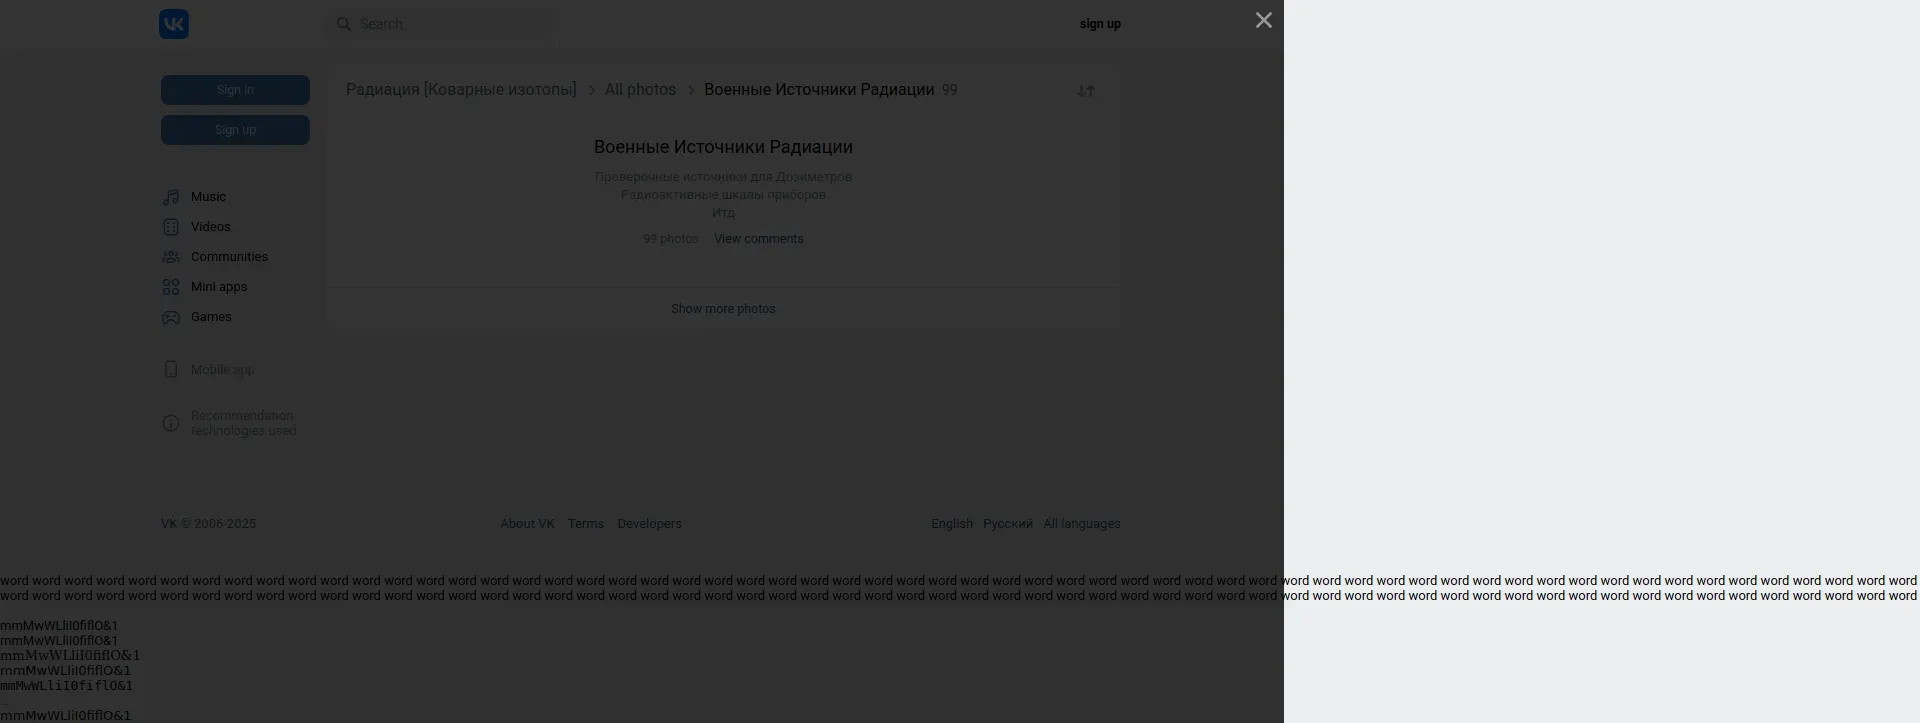Open Music in the sidebar
The width and height of the screenshot is (1920, 723).
[x=208, y=197]
